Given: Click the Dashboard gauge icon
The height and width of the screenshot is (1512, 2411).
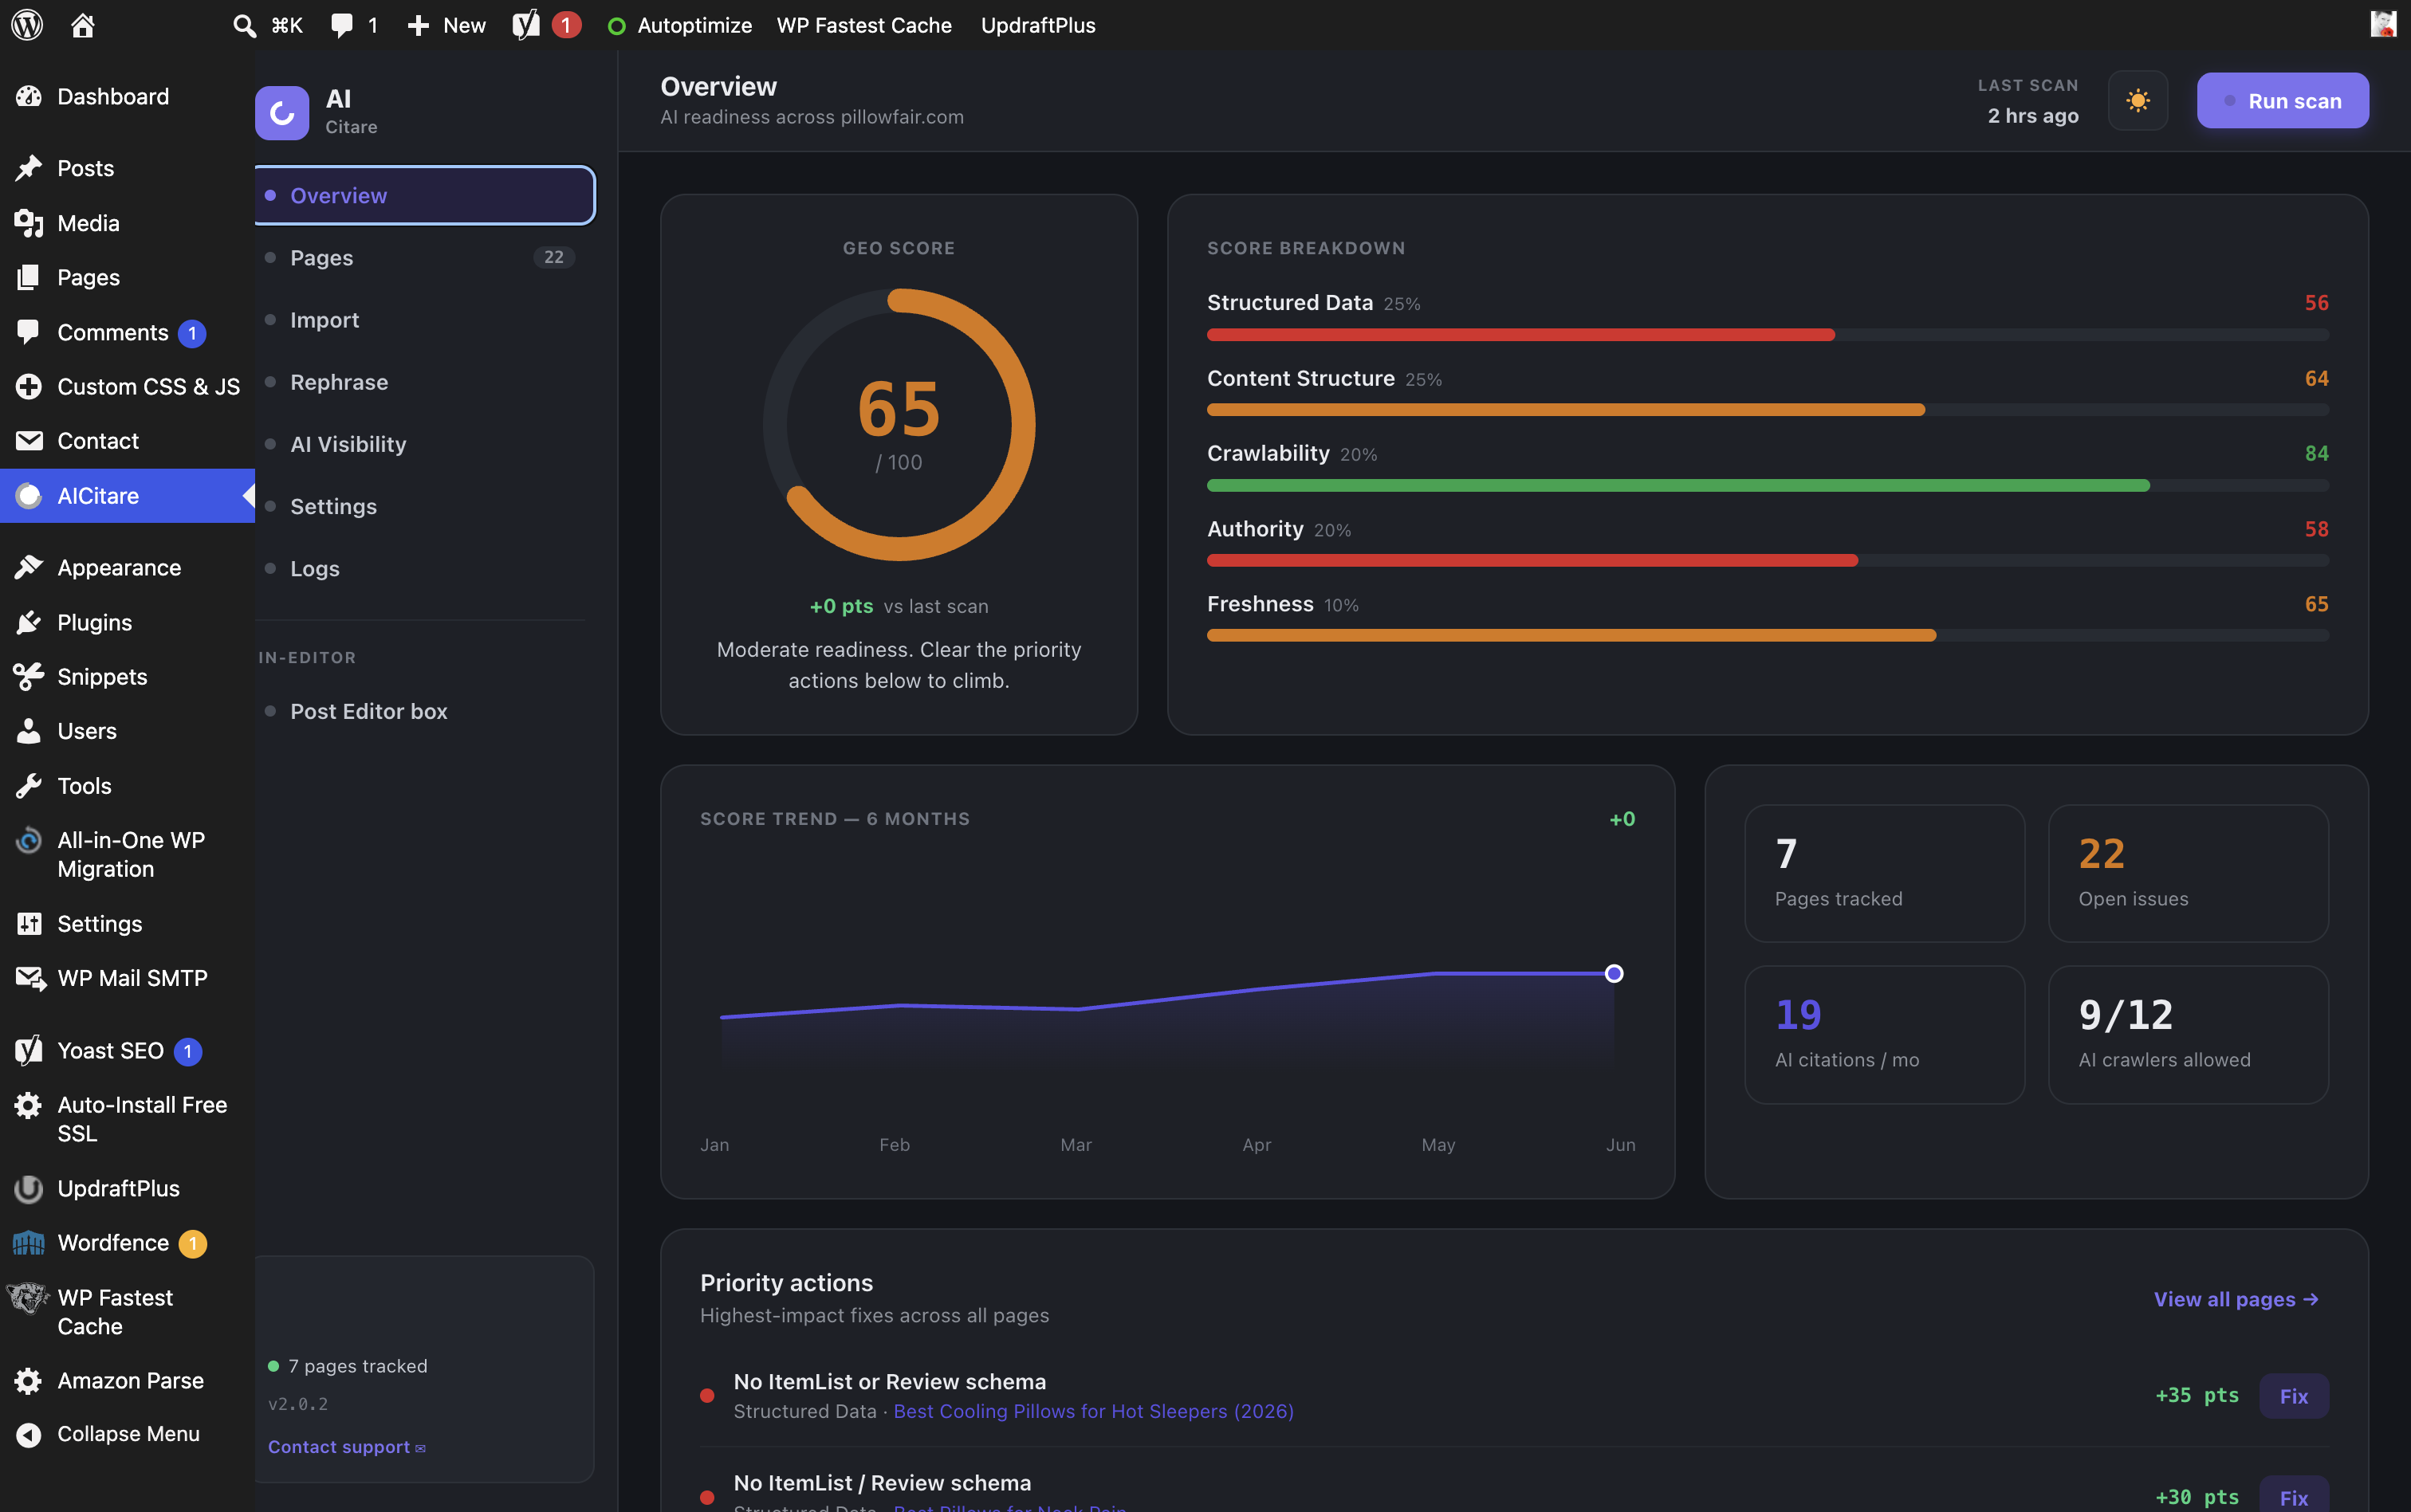Looking at the screenshot, I should [x=29, y=96].
